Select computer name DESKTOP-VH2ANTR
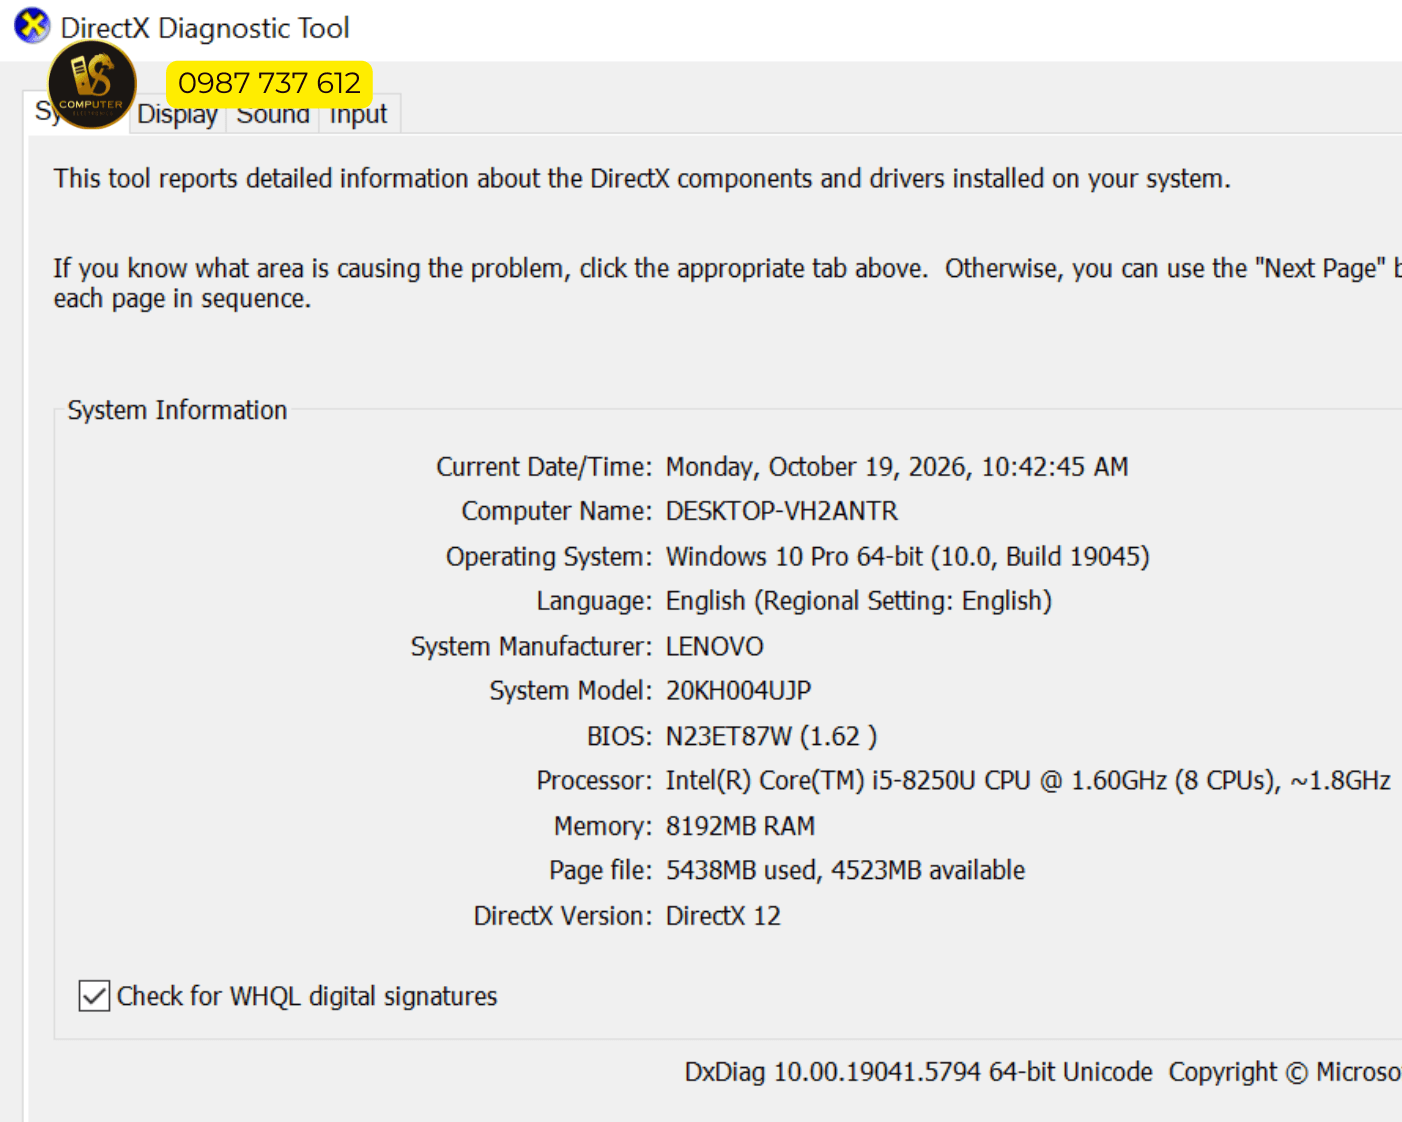Image resolution: width=1402 pixels, height=1122 pixels. (782, 511)
